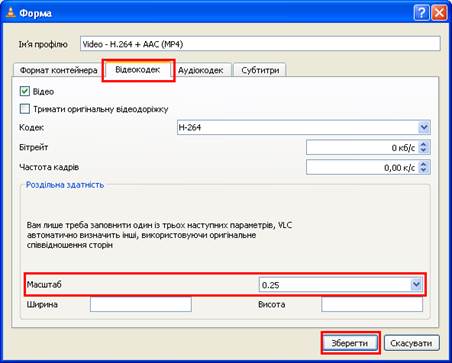The image size is (452, 363).
Task: Open the Масштаб 0.25 dropdown arrow
Action: (416, 285)
